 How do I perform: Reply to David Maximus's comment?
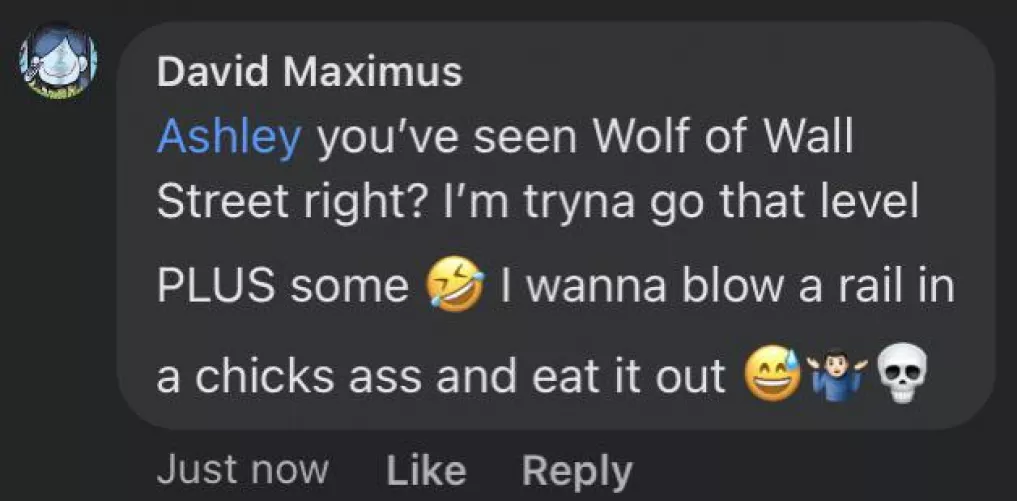click(577, 469)
